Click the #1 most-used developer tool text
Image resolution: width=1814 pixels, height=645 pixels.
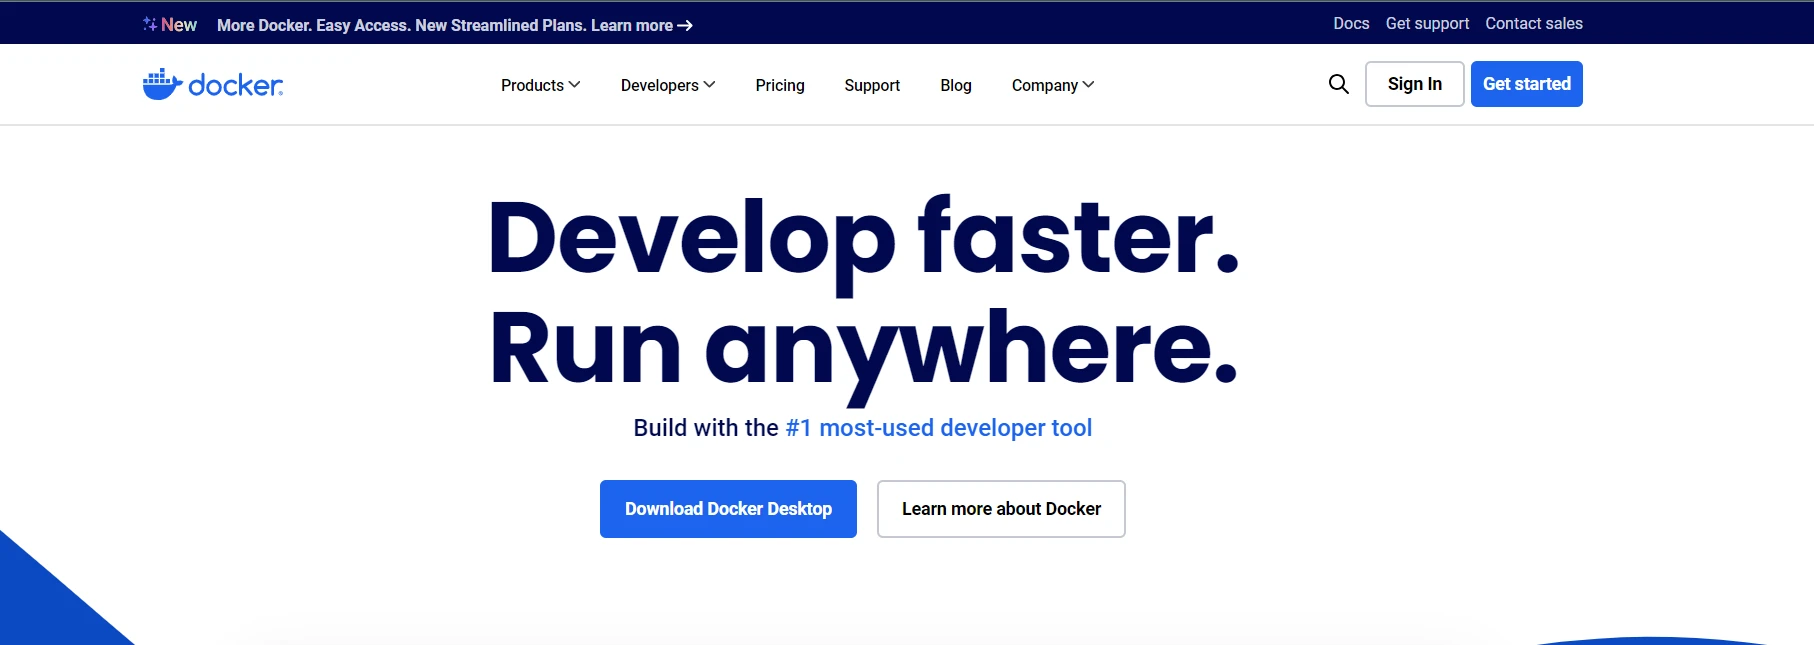point(938,428)
